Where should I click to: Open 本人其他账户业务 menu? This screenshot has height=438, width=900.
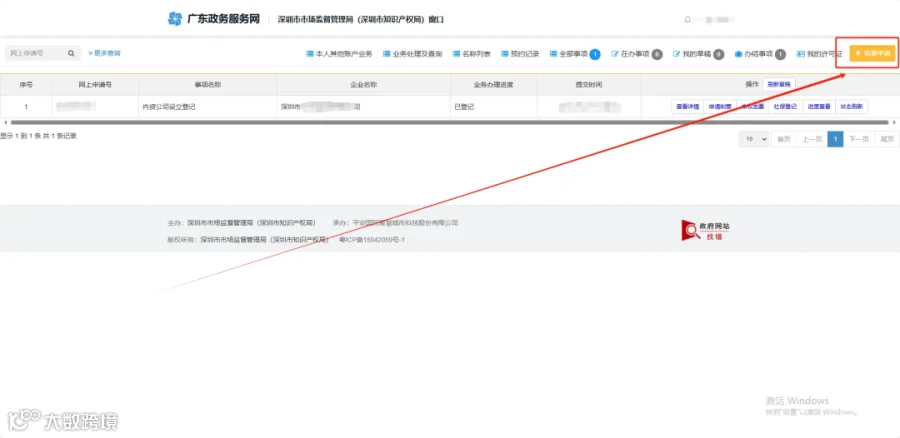(339, 54)
